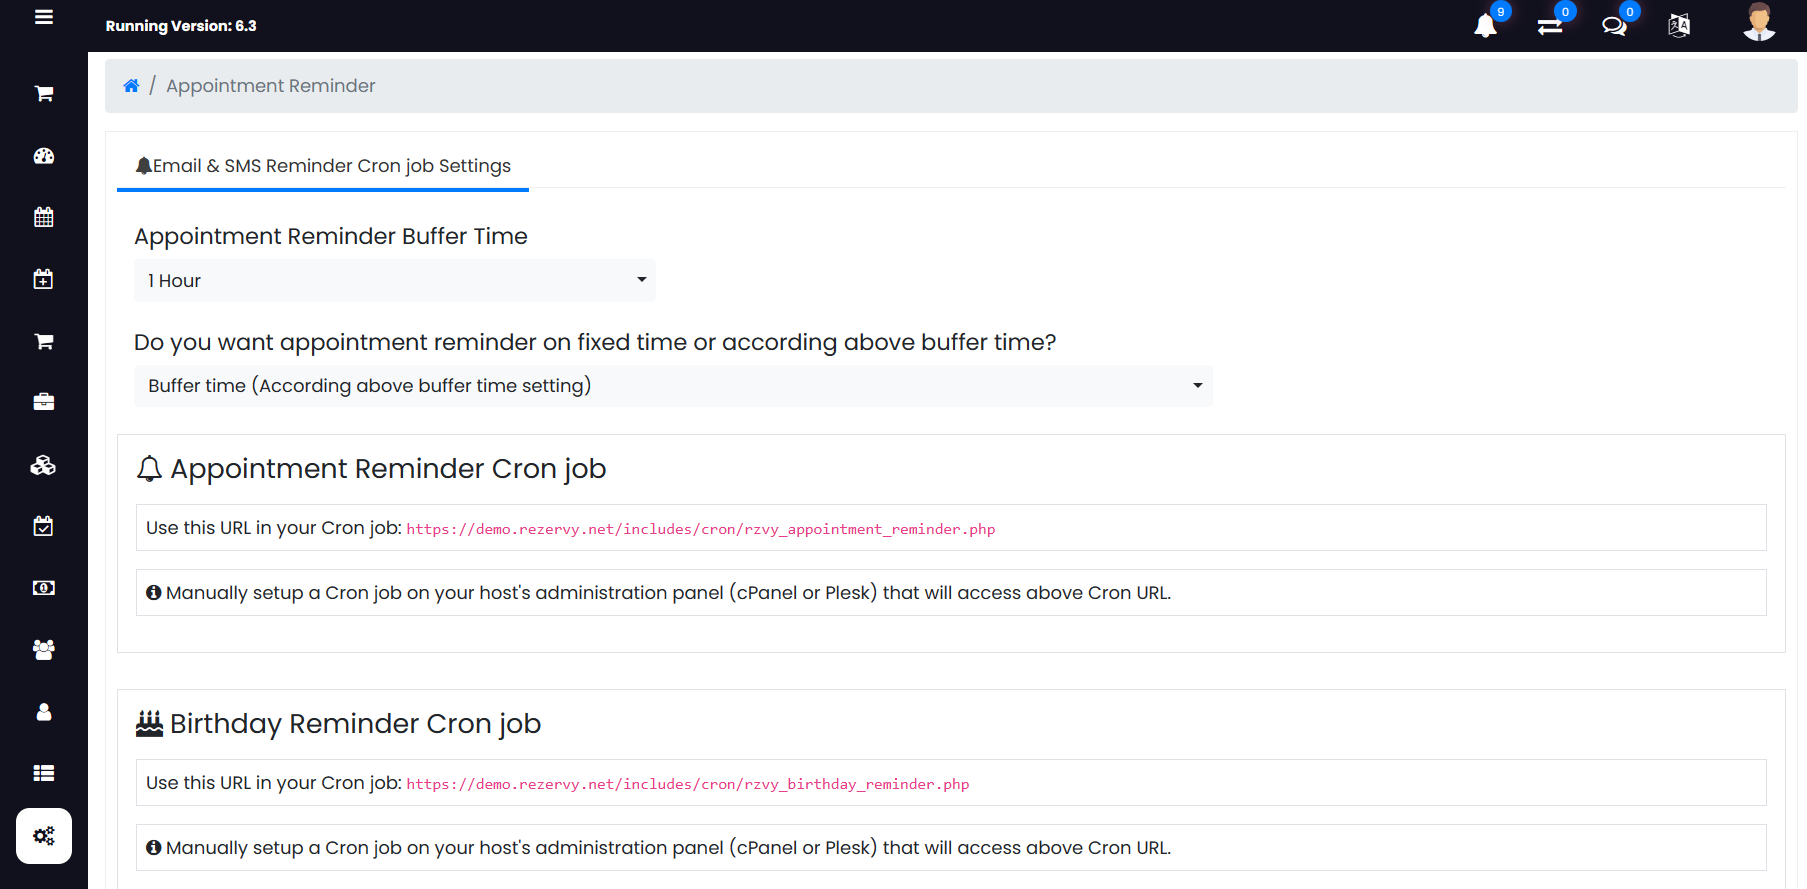Click the list view sidebar icon
This screenshot has height=889, width=1807.
tap(44, 773)
